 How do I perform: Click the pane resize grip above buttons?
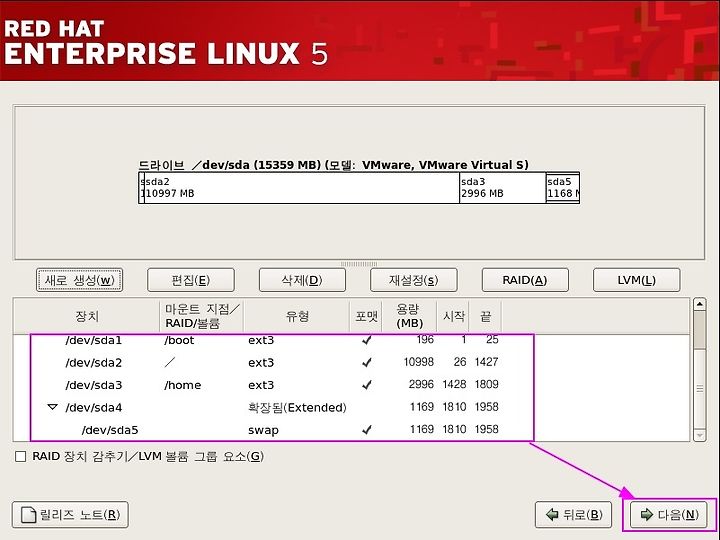[359, 264]
